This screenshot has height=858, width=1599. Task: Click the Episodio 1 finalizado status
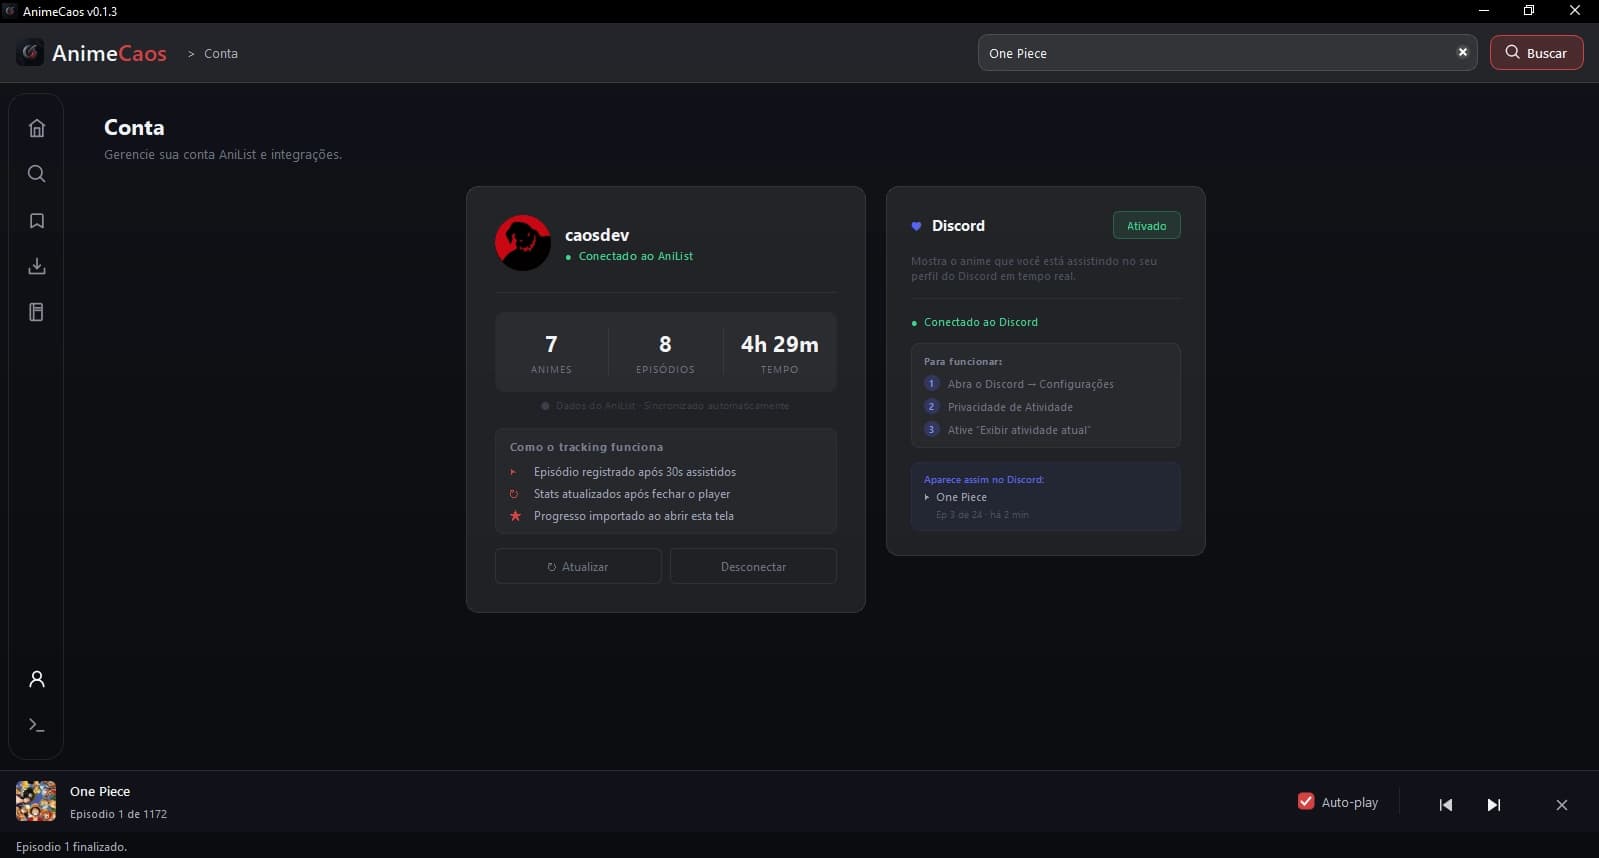tap(71, 847)
